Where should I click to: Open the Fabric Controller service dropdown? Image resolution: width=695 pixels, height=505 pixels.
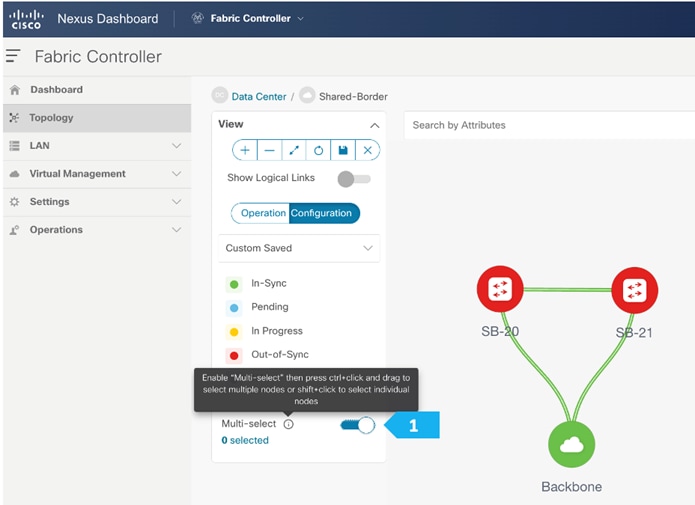coord(301,19)
